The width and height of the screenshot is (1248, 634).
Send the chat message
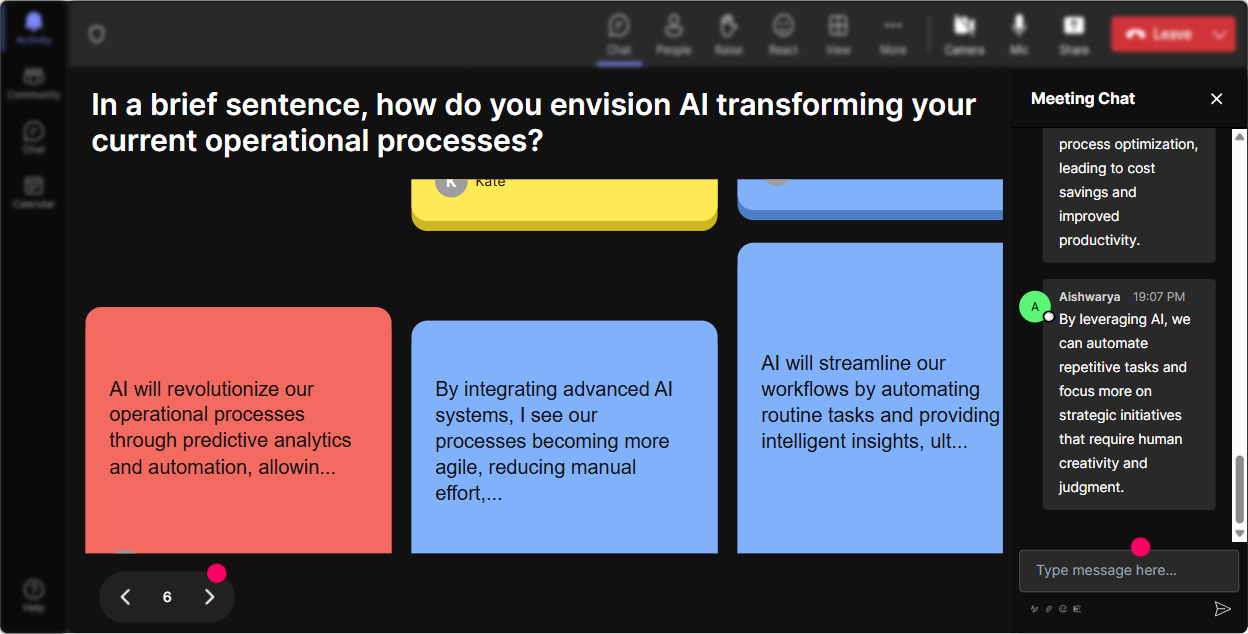click(1222, 608)
